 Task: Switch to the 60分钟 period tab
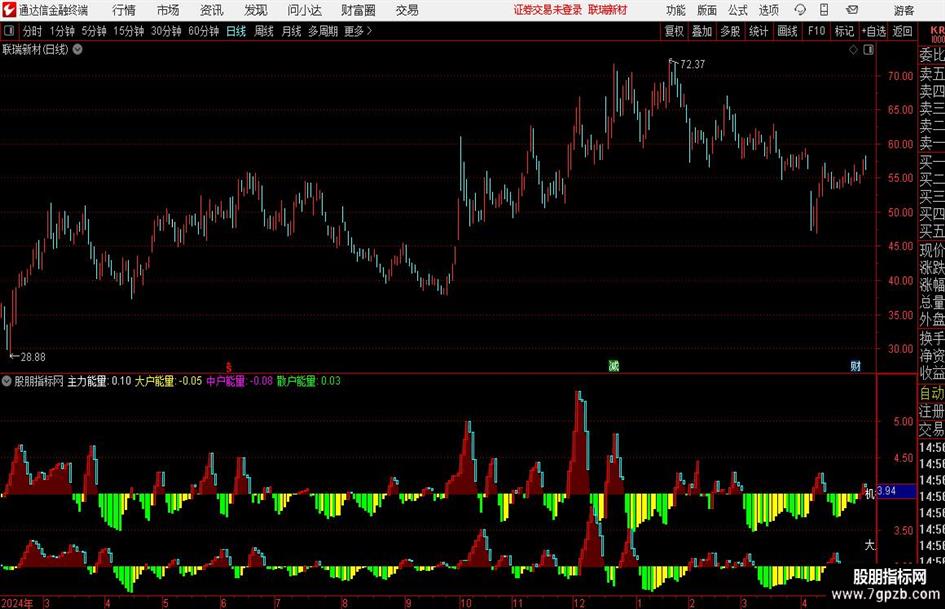coord(204,31)
